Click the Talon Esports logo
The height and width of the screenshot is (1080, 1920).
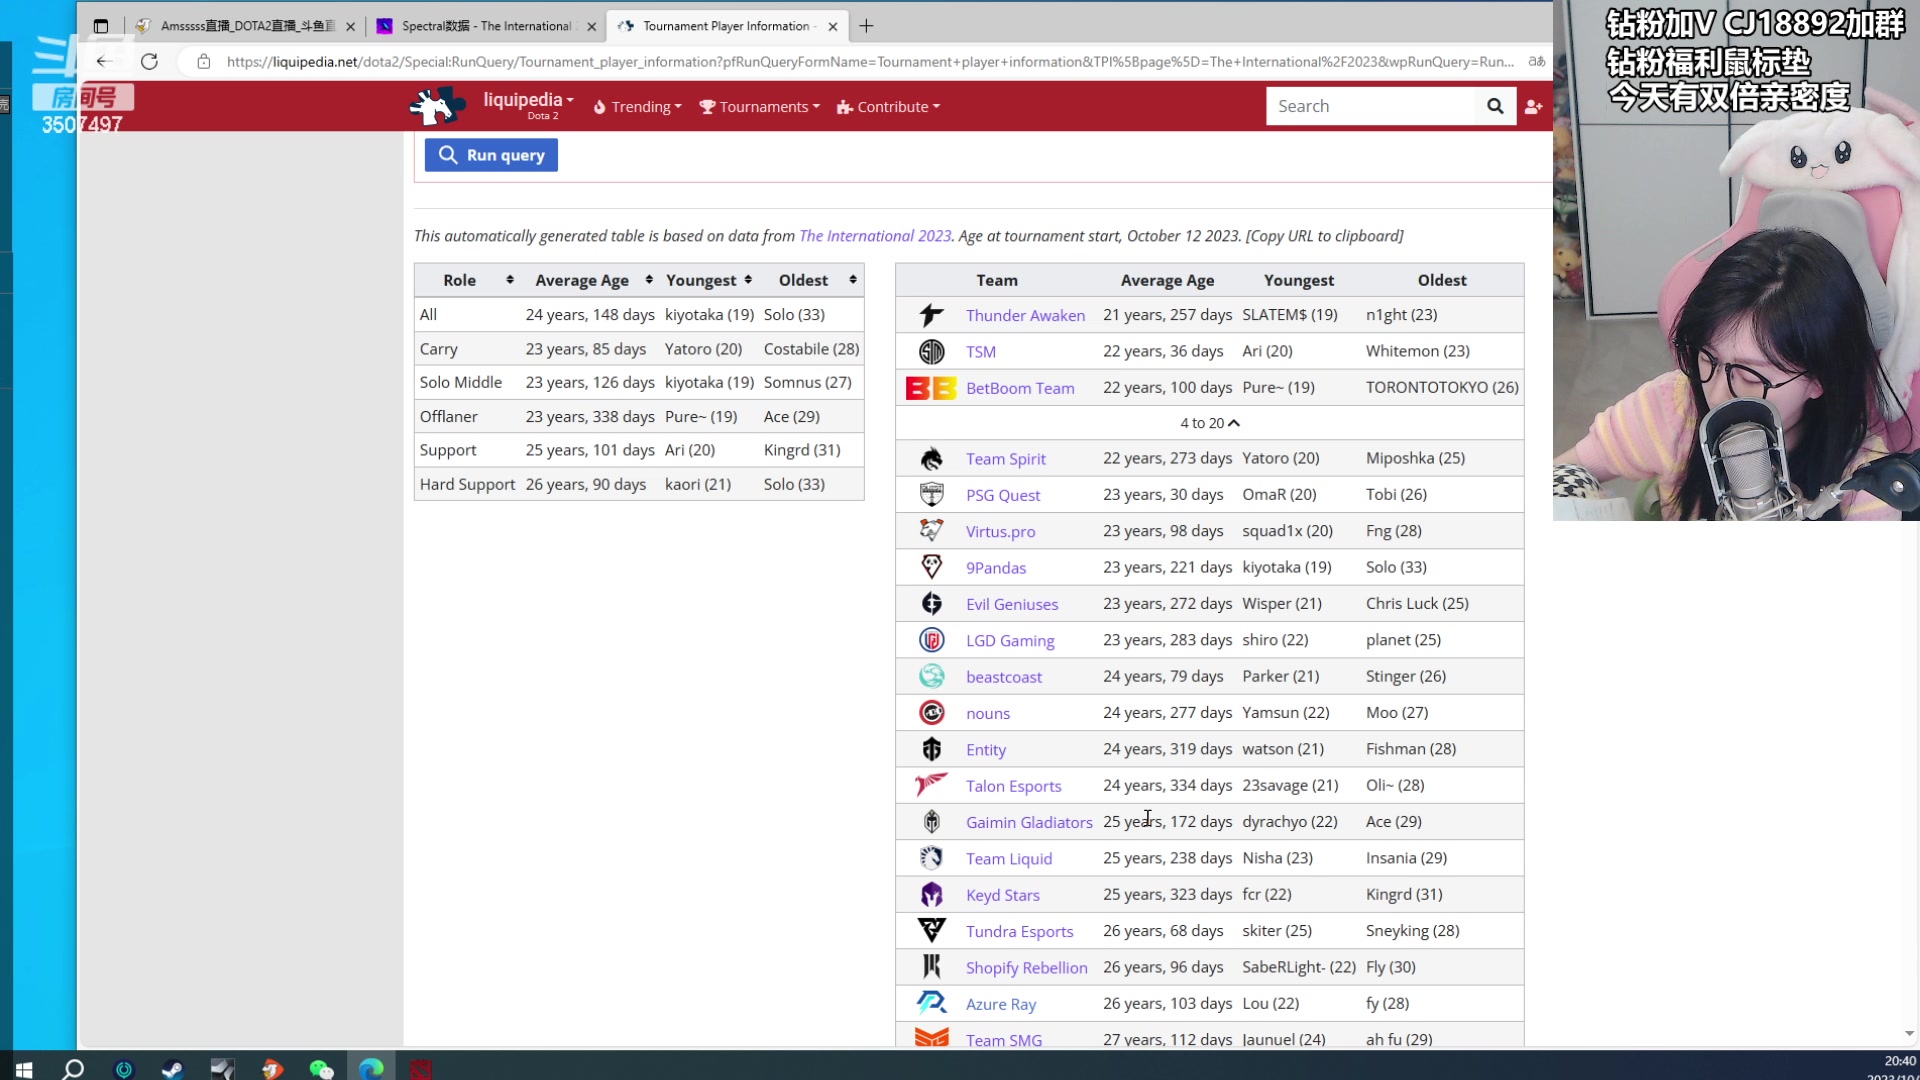pyautogui.click(x=931, y=785)
